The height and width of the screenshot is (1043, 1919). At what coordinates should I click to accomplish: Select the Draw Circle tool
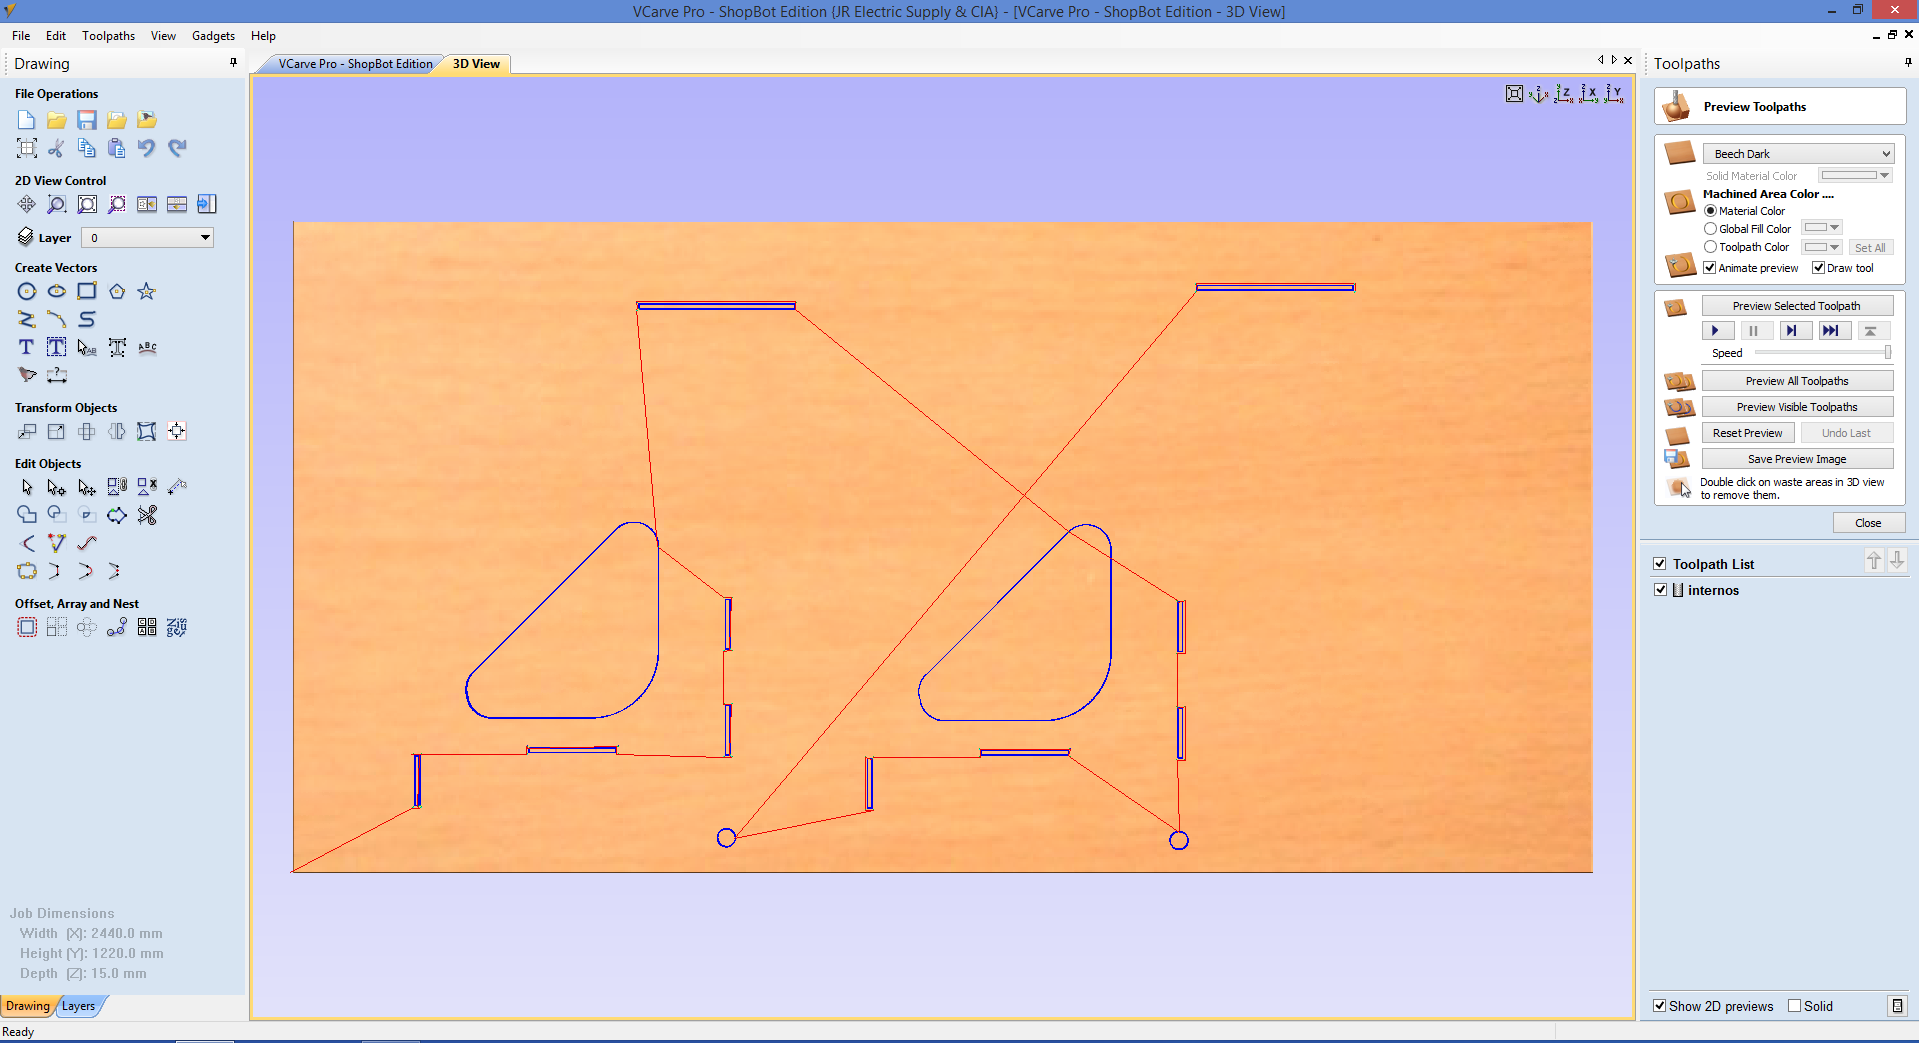click(x=27, y=291)
